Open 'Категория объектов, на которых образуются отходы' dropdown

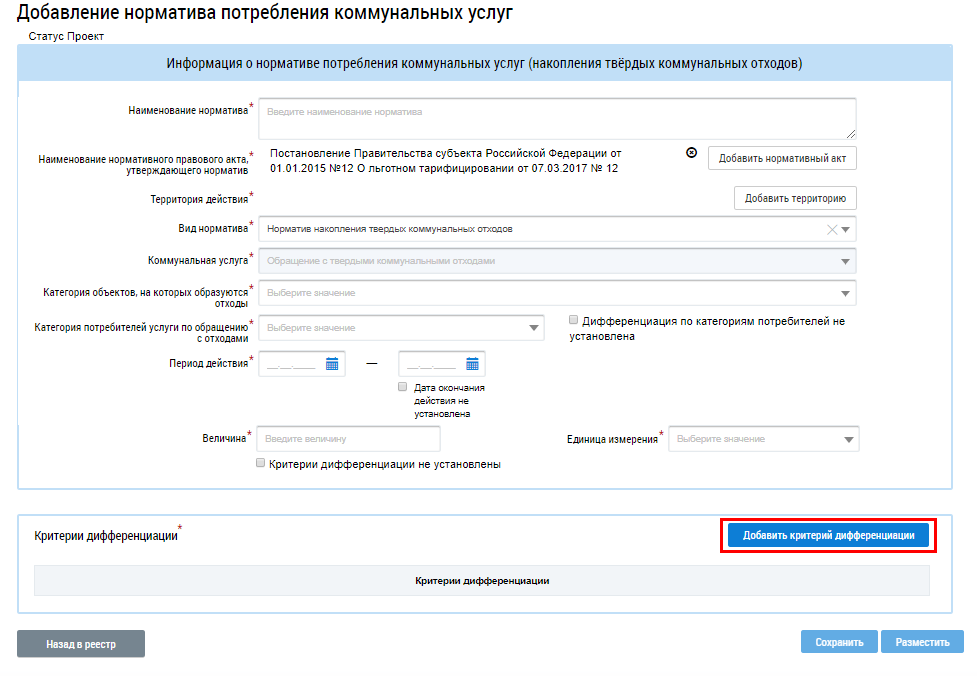[557, 293]
